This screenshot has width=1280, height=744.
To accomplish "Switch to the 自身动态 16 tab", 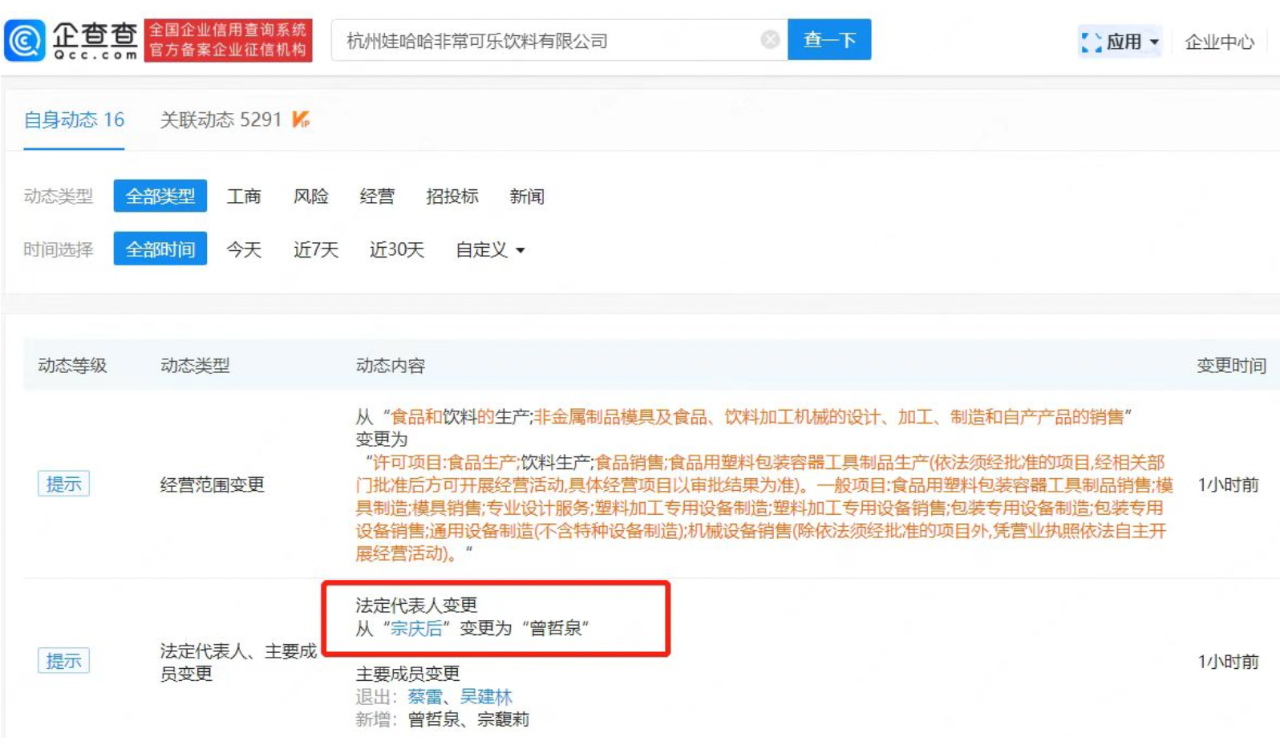I will pos(74,120).
